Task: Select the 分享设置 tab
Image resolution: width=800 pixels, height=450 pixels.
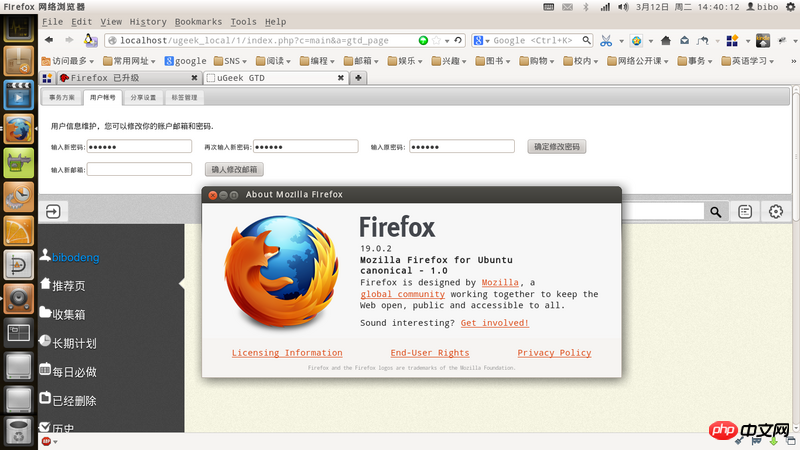Action: (x=143, y=97)
